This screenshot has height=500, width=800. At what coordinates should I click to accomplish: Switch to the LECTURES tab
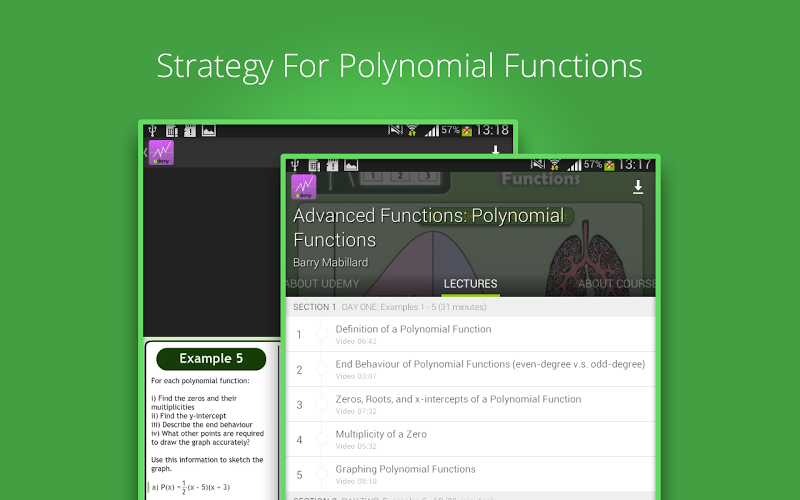470,284
